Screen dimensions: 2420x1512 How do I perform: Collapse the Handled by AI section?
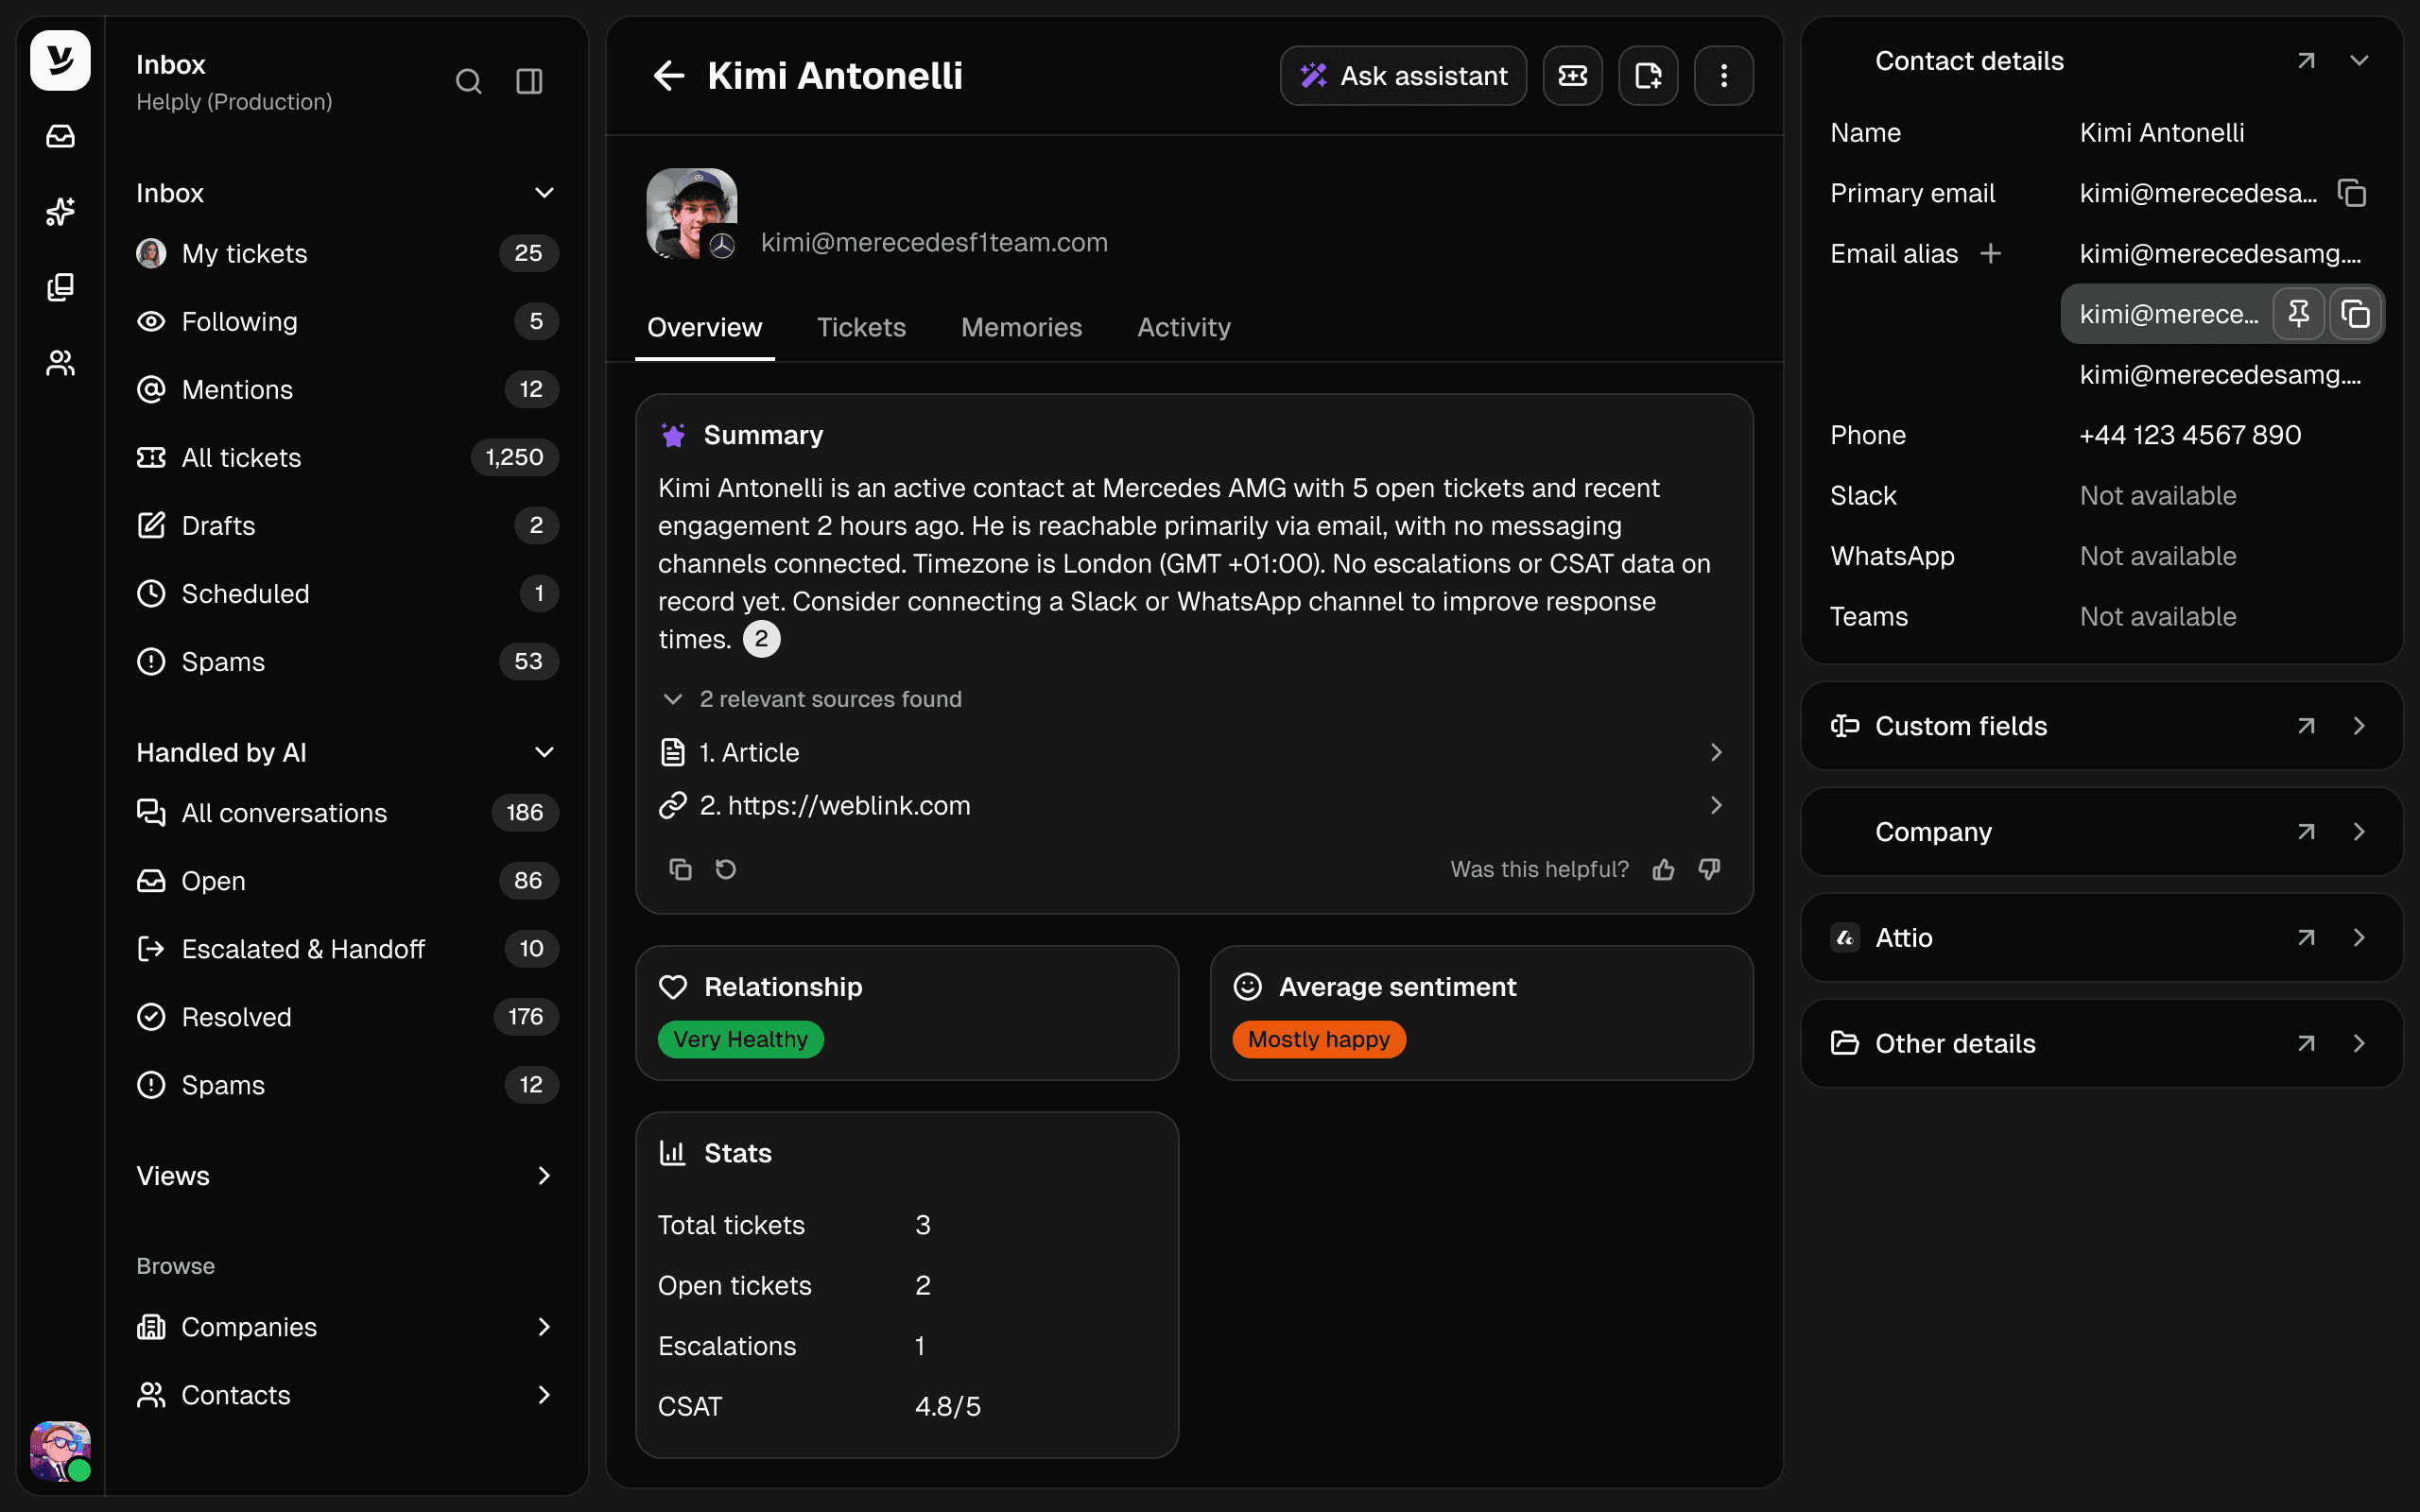coord(544,752)
